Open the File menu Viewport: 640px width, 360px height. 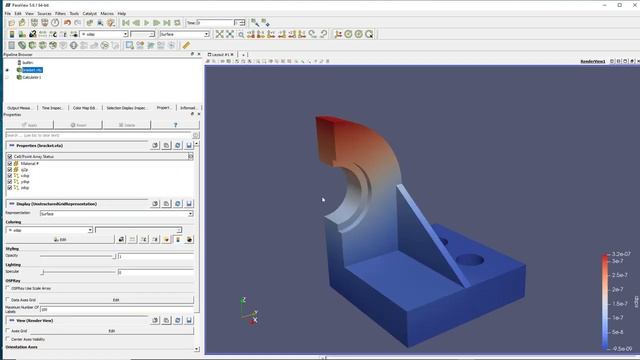[8, 13]
